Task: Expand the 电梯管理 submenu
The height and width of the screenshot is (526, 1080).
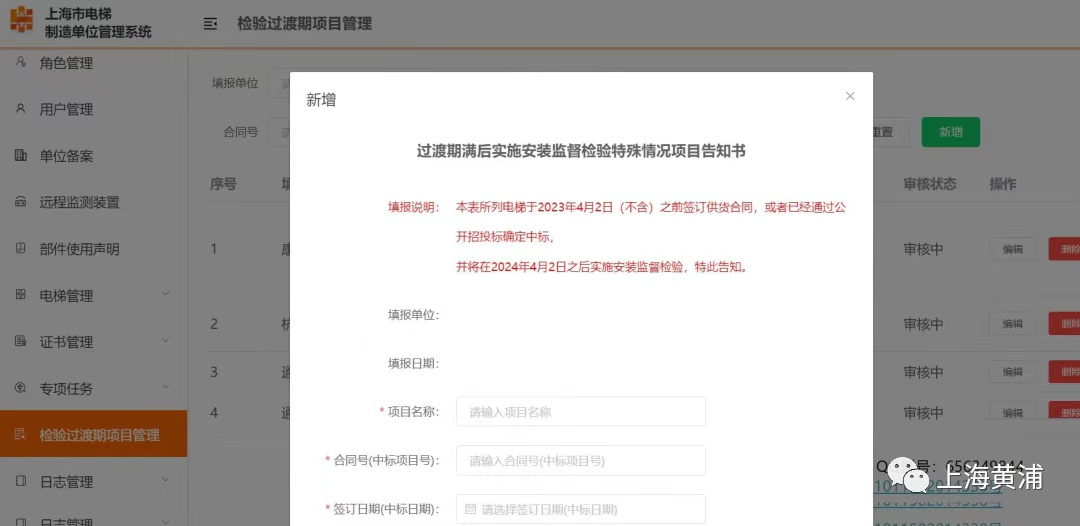Action: point(166,295)
